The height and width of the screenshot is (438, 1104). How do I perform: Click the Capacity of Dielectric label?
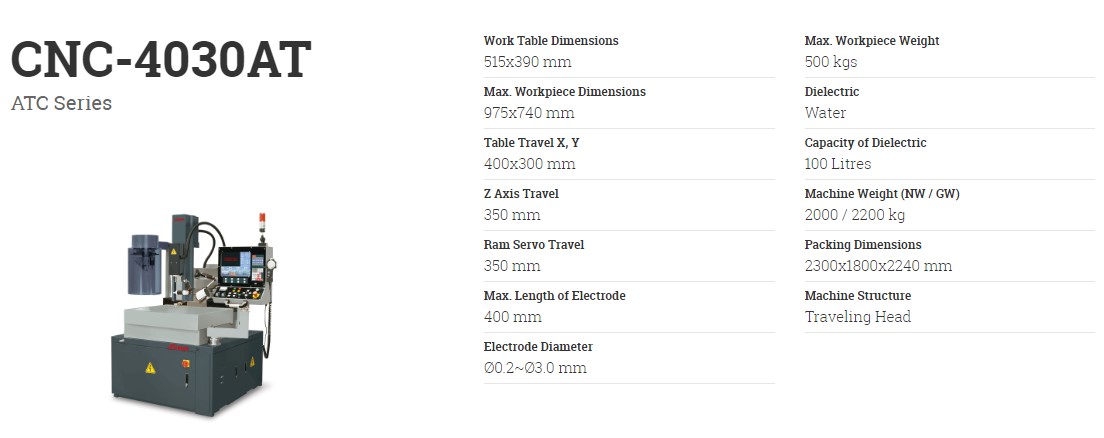865,143
